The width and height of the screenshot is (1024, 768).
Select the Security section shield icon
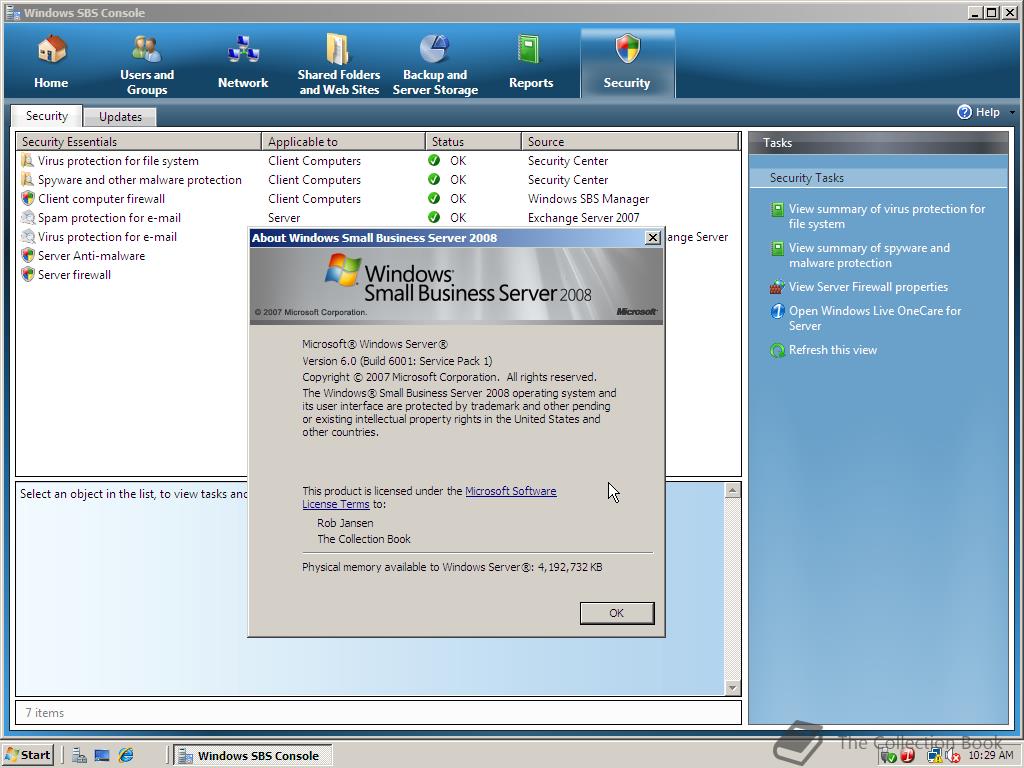pos(628,49)
